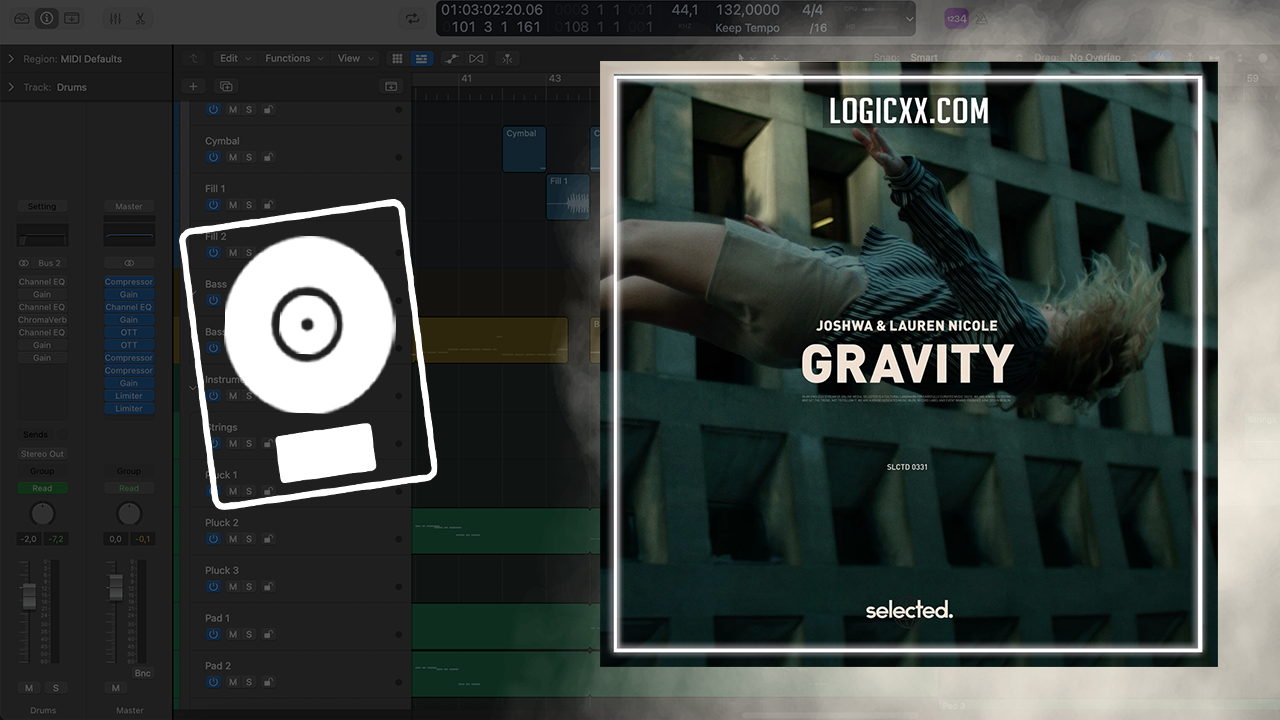Screen dimensions: 1280x720
Task: Click the Bnc bounce button
Action: point(142,674)
